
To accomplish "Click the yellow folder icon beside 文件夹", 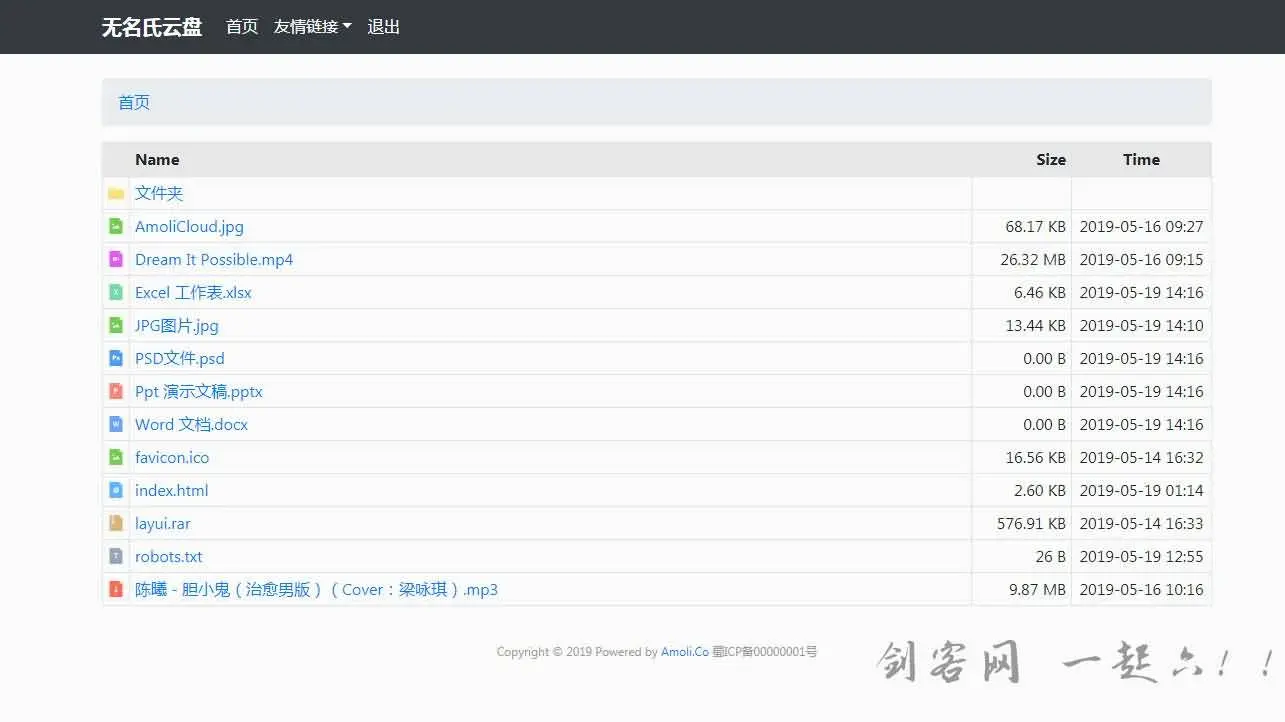I will 116,193.
